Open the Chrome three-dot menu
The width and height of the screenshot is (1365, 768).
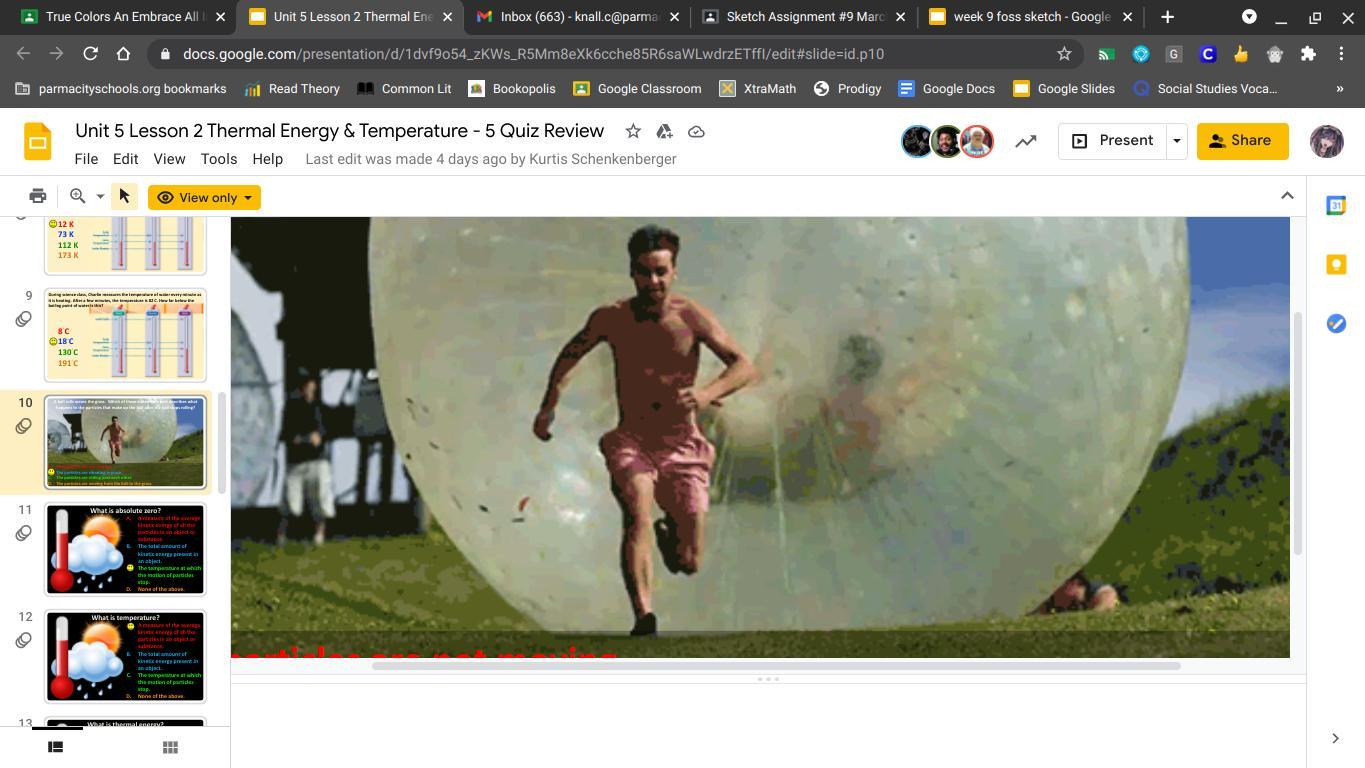pos(1341,54)
